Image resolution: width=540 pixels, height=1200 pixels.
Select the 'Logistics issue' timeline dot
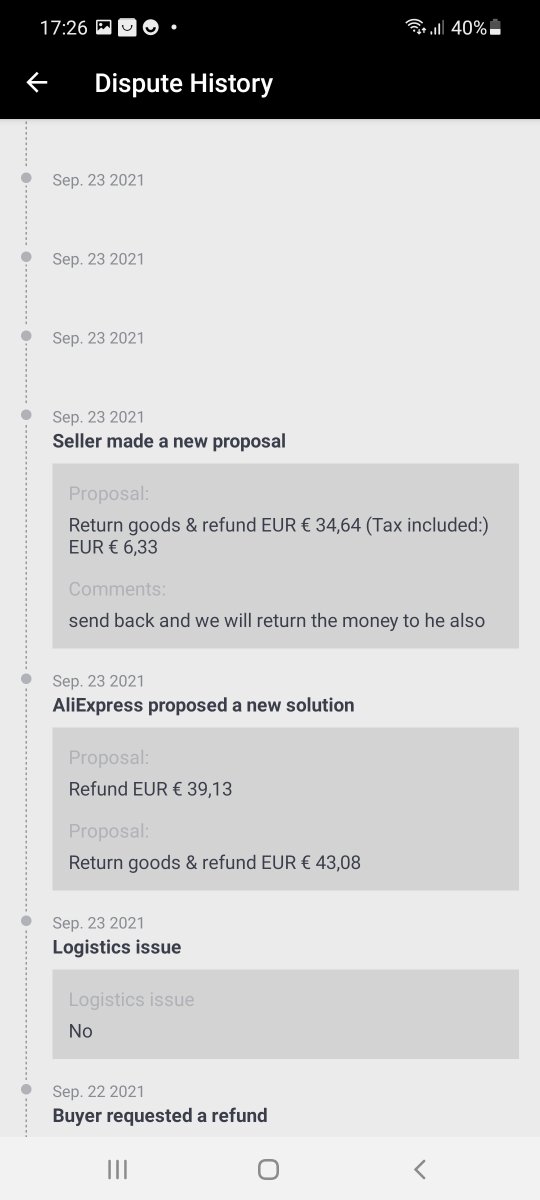click(26, 921)
